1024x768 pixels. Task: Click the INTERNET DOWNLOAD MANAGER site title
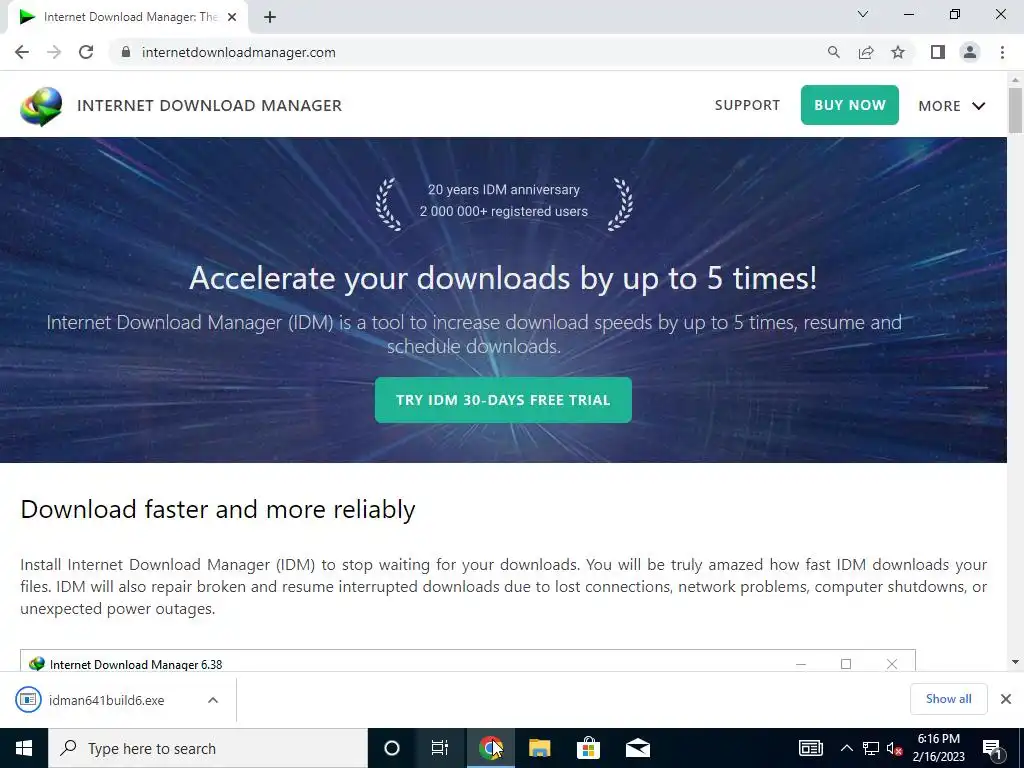click(209, 106)
